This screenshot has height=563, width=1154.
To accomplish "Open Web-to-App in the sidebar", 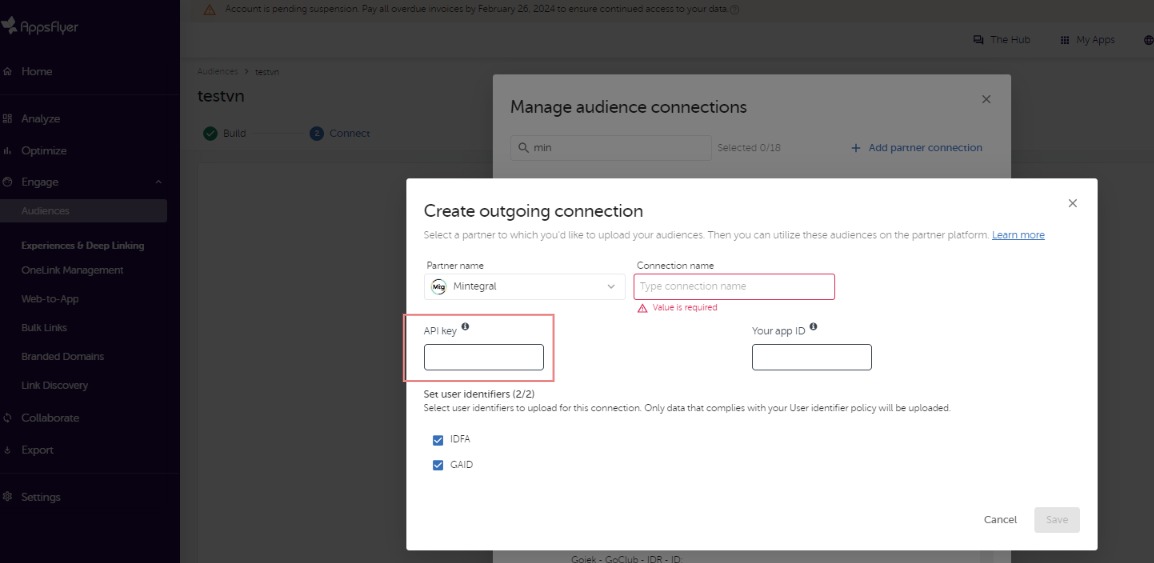I will pyautogui.click(x=50, y=299).
